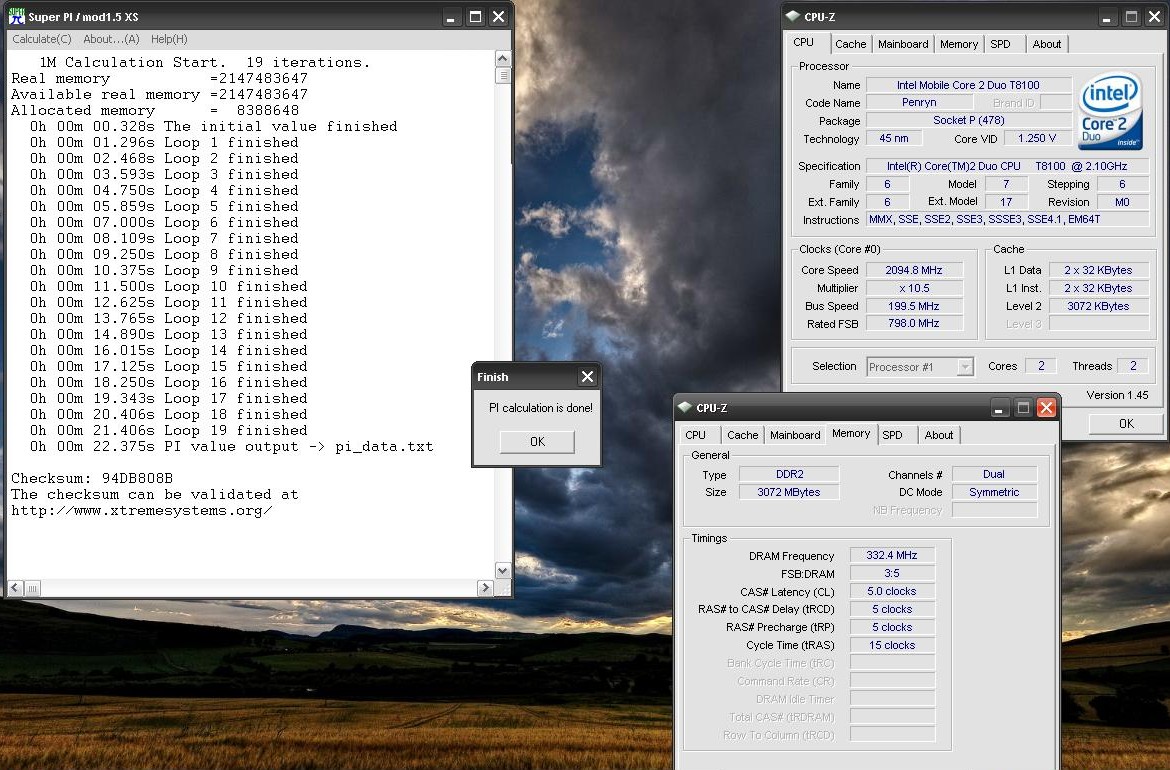Viewport: 1170px width, 770px height.
Task: Open the Help(H) menu in Super PI
Action: pos(169,39)
